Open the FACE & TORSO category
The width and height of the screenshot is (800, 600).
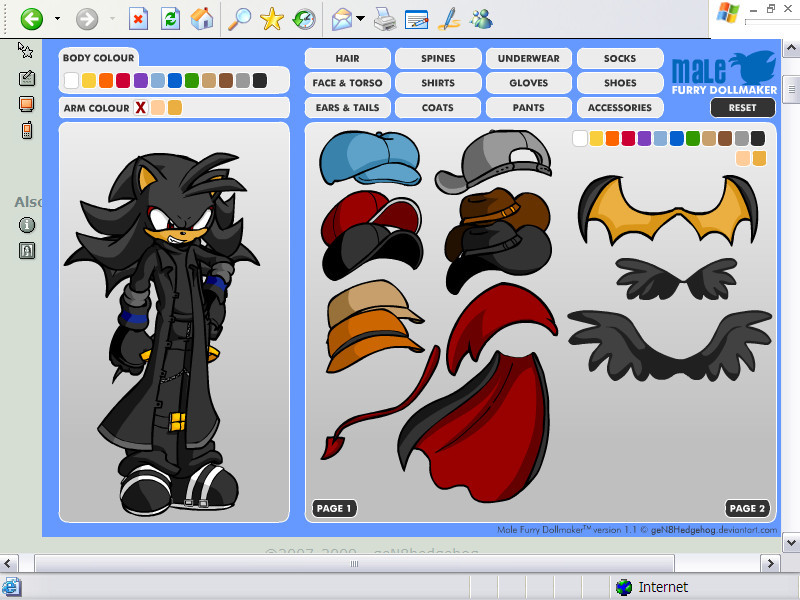347,83
